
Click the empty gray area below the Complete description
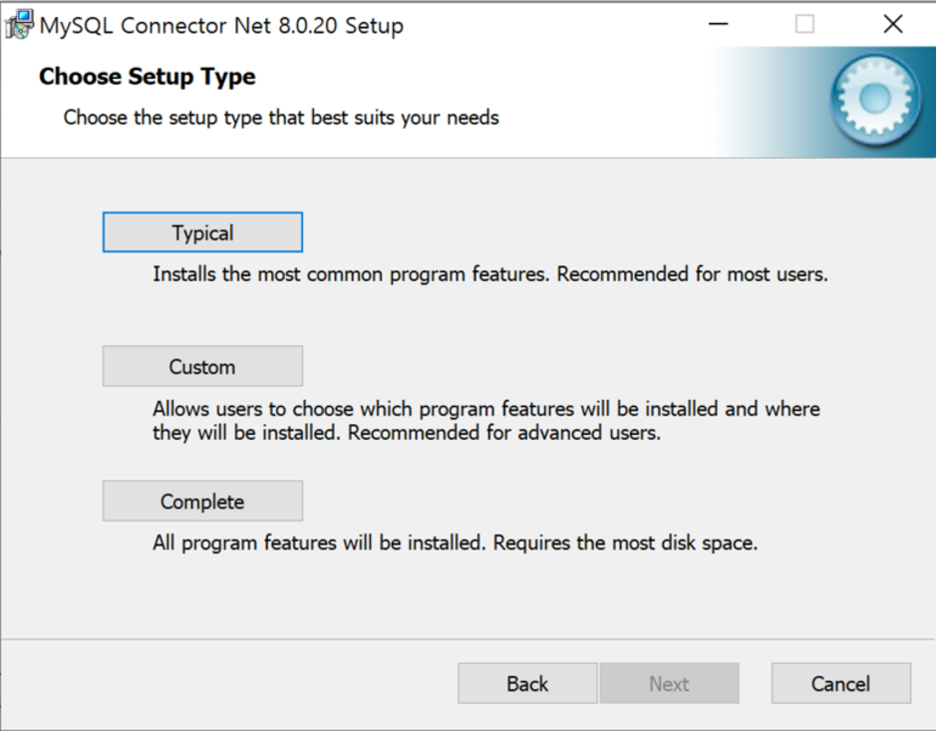[x=468, y=597]
